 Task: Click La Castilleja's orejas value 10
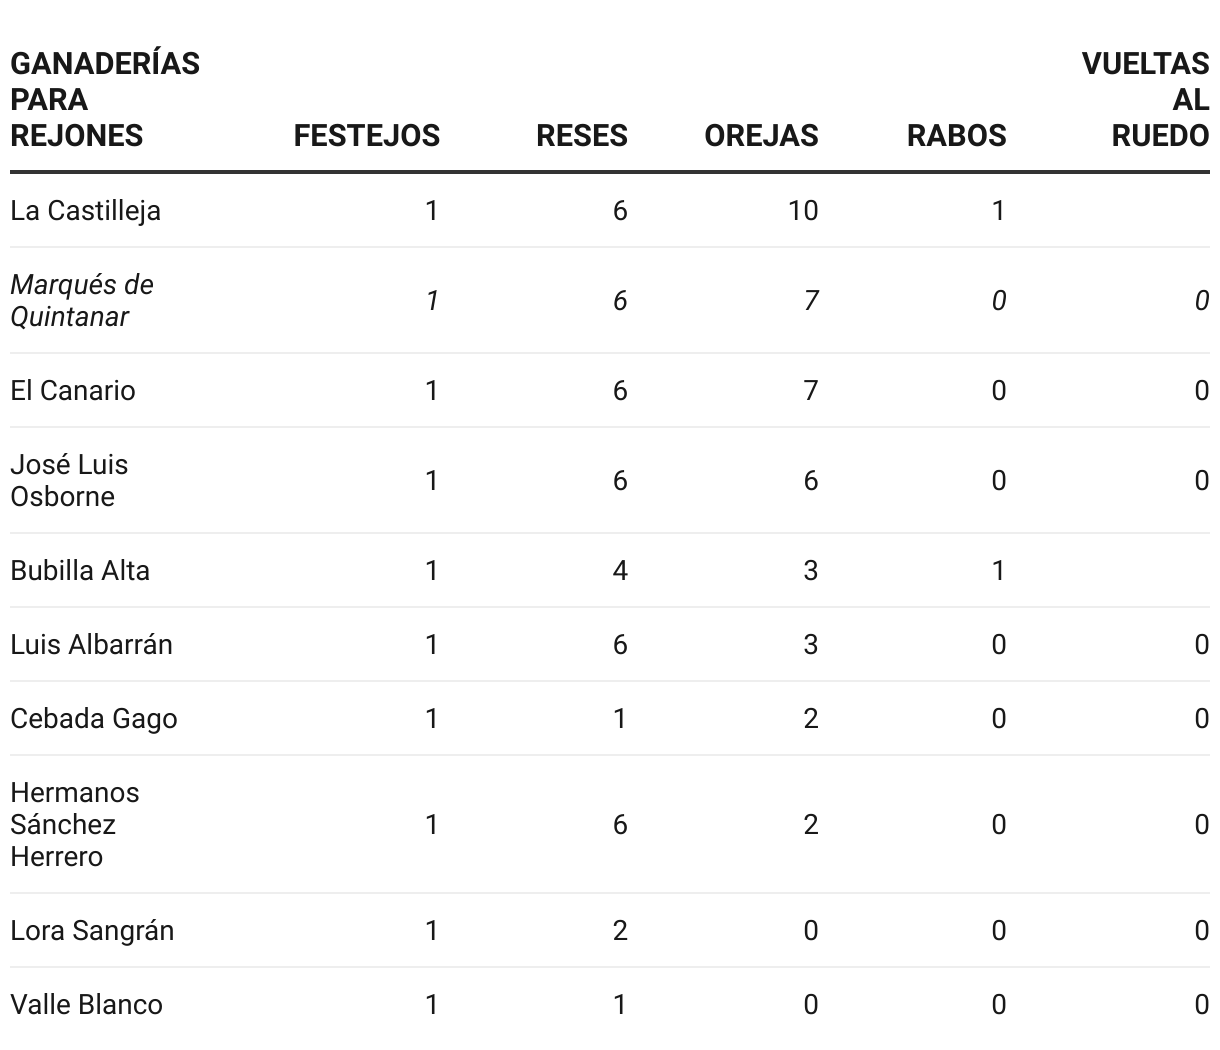click(802, 211)
